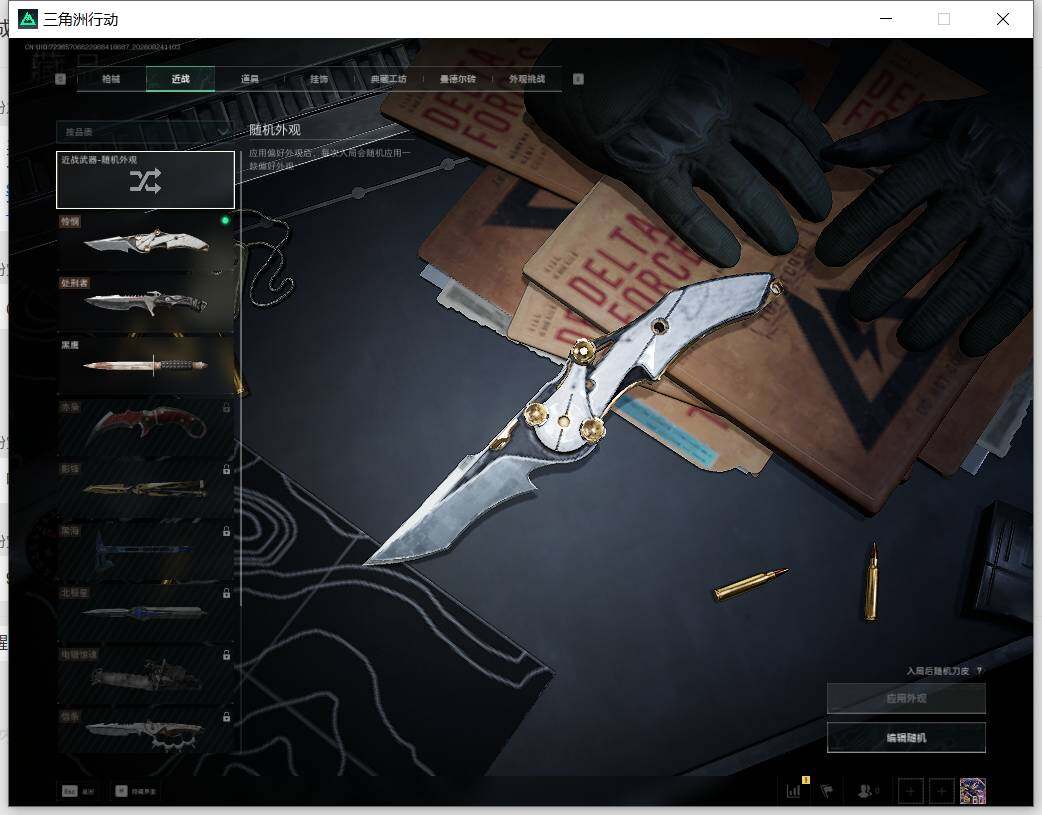
Task: Open the bar chart stats icon
Action: [794, 790]
